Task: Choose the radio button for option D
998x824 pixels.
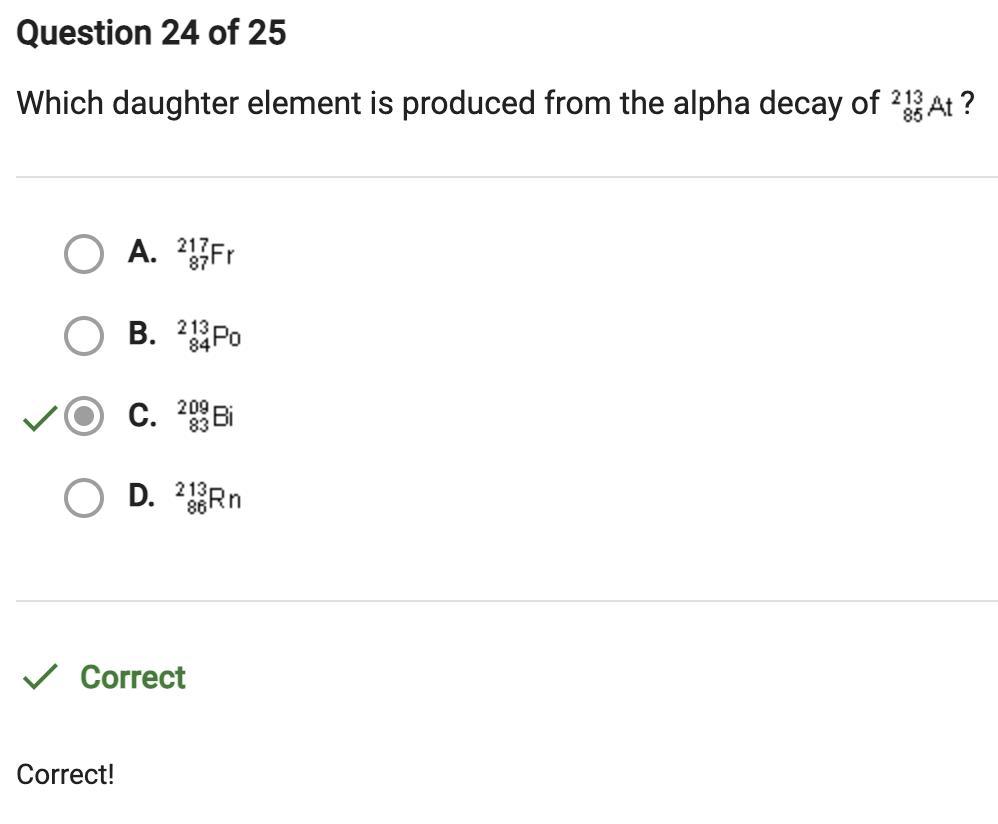Action: click(84, 497)
